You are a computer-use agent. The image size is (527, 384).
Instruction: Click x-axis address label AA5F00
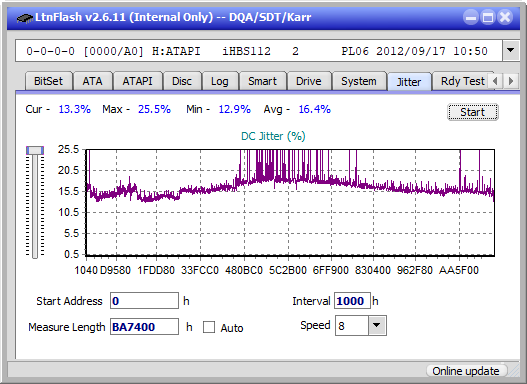point(459,270)
